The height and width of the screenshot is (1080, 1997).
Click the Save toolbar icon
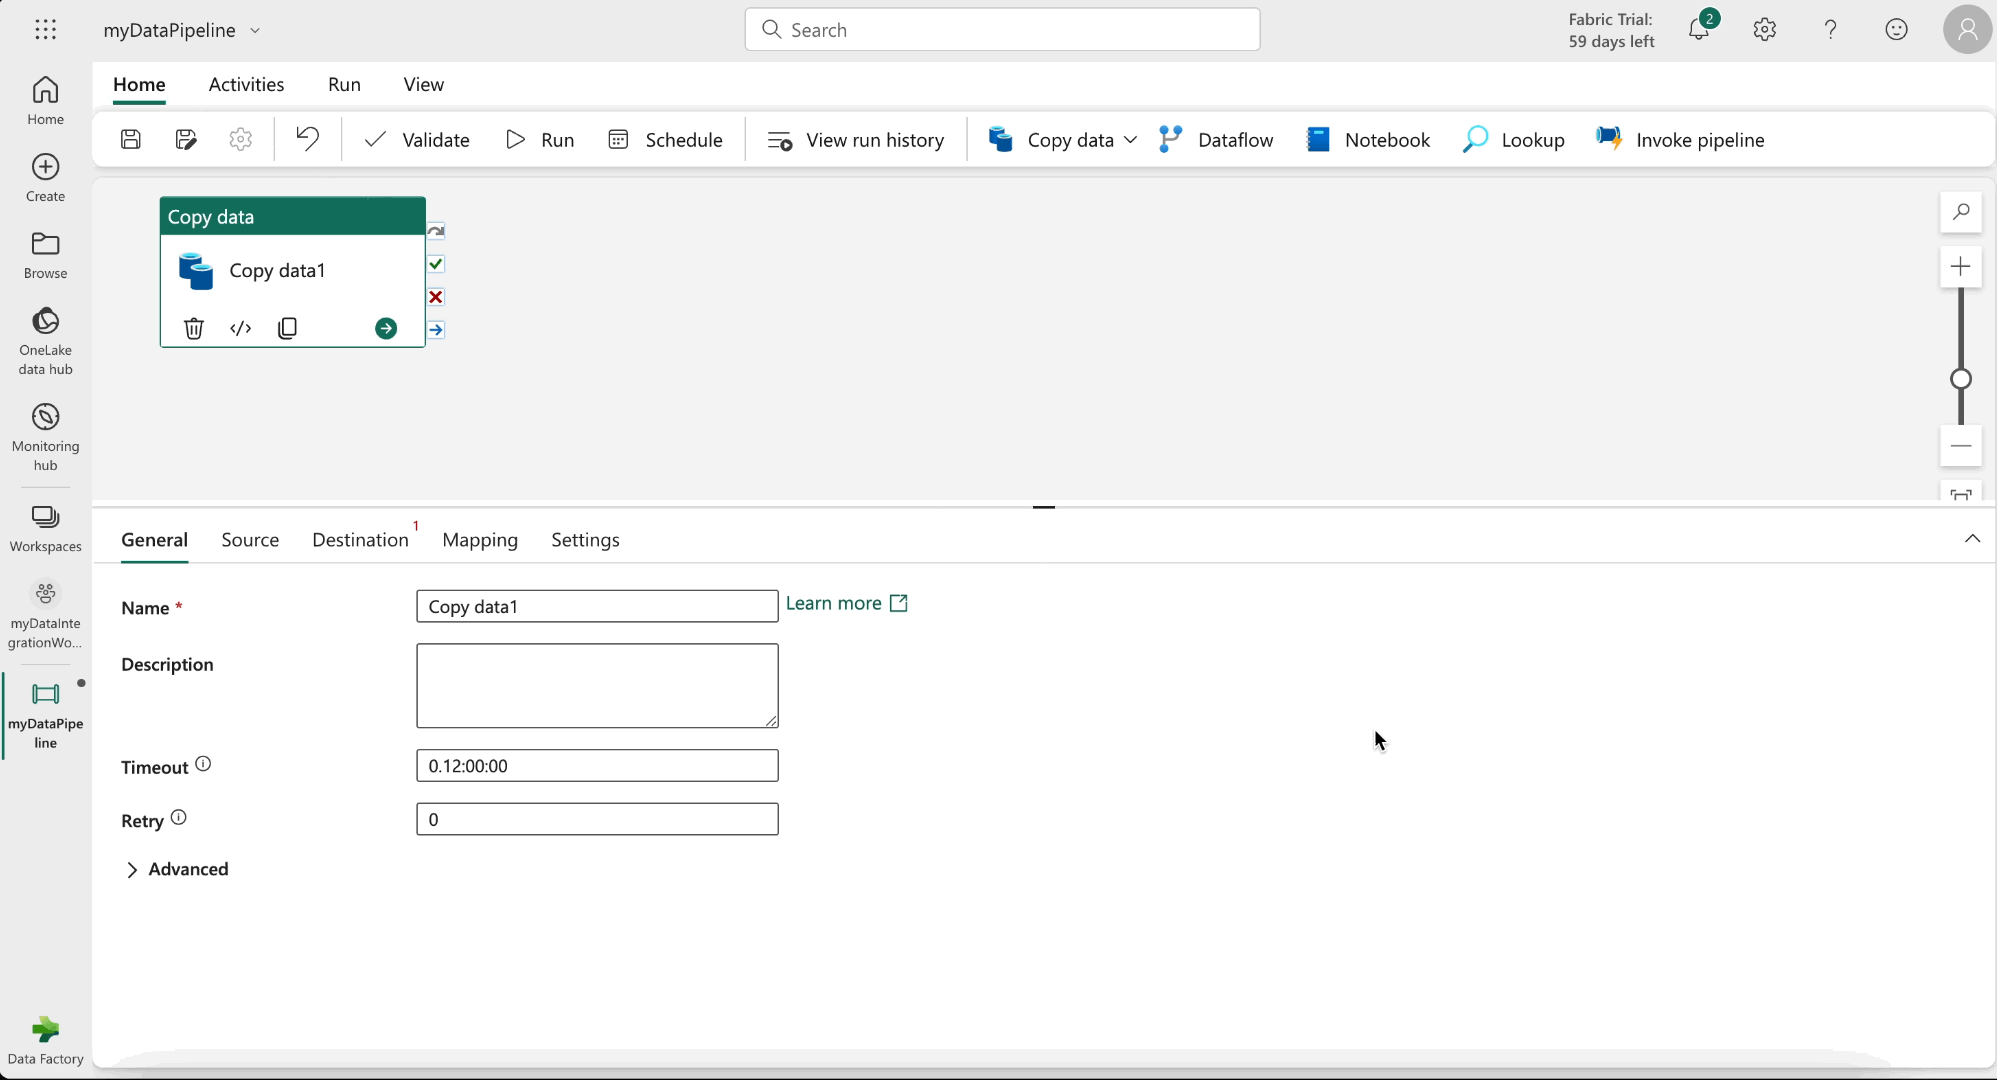point(131,140)
